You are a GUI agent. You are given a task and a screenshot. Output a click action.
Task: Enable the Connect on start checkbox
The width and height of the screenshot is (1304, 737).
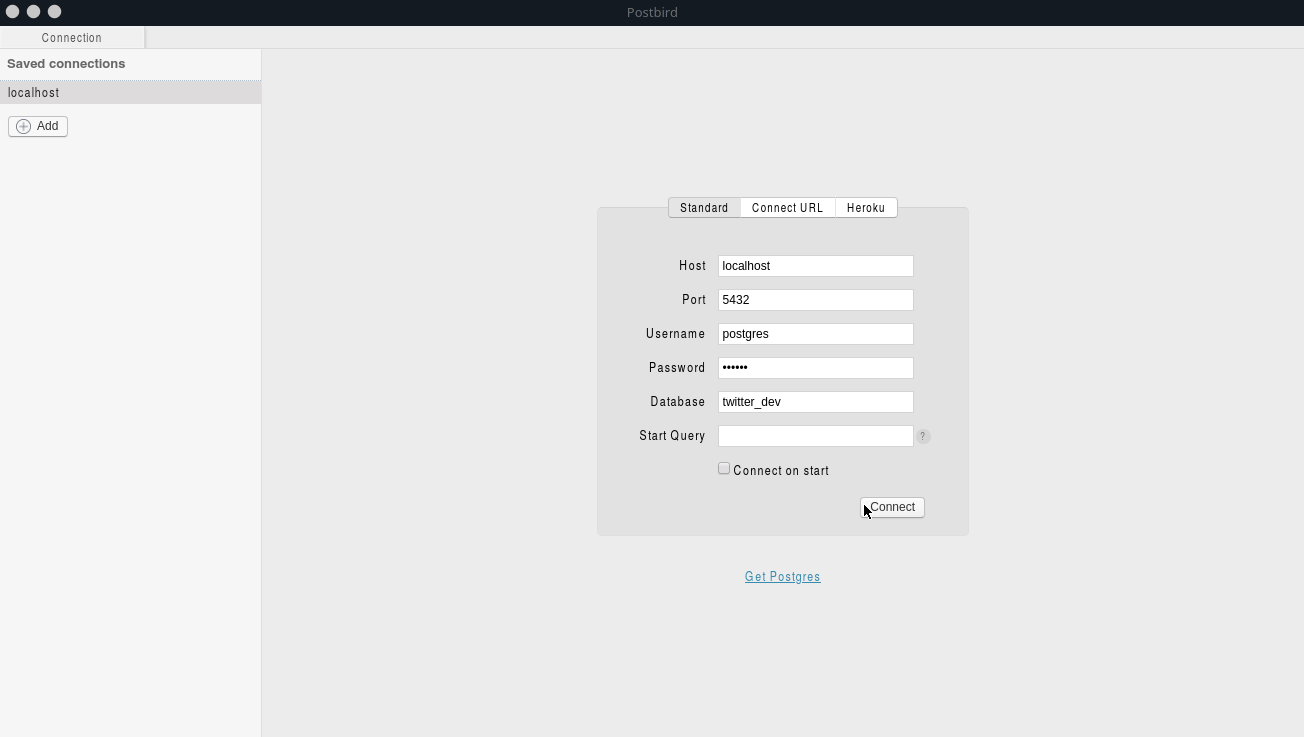(x=723, y=468)
